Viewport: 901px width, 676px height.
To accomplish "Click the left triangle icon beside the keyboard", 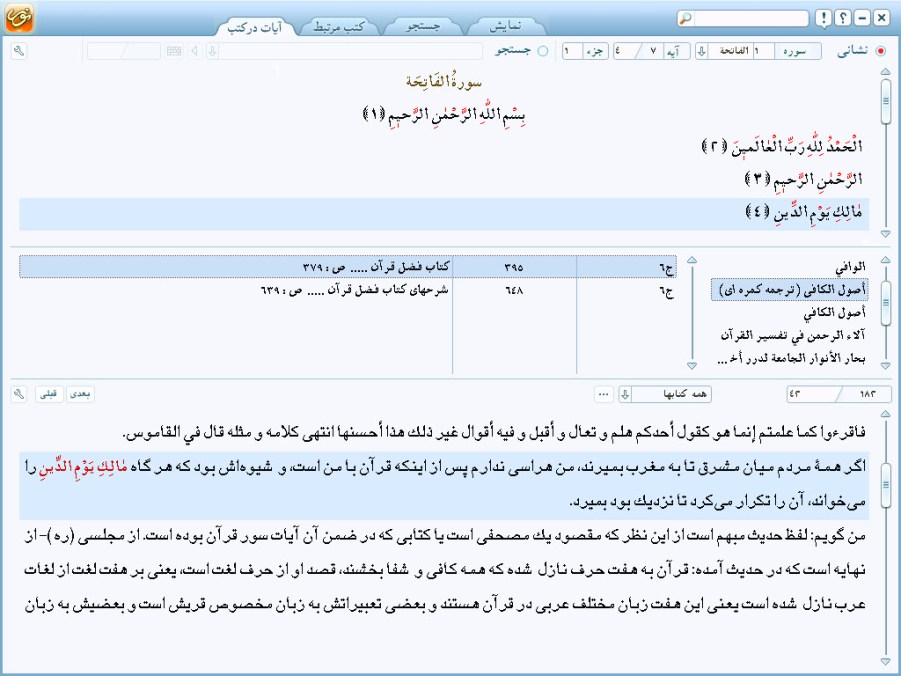I will [x=194, y=51].
